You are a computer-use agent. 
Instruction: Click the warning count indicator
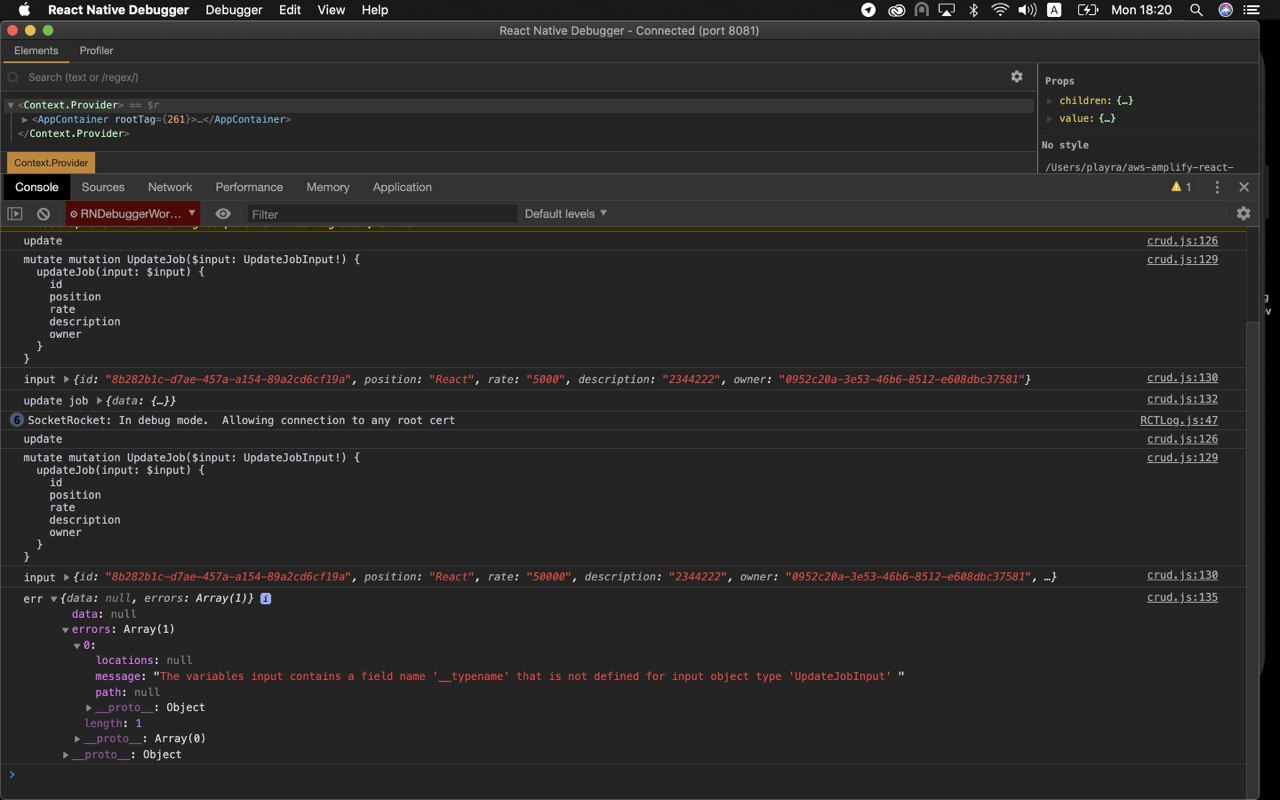(x=1181, y=187)
